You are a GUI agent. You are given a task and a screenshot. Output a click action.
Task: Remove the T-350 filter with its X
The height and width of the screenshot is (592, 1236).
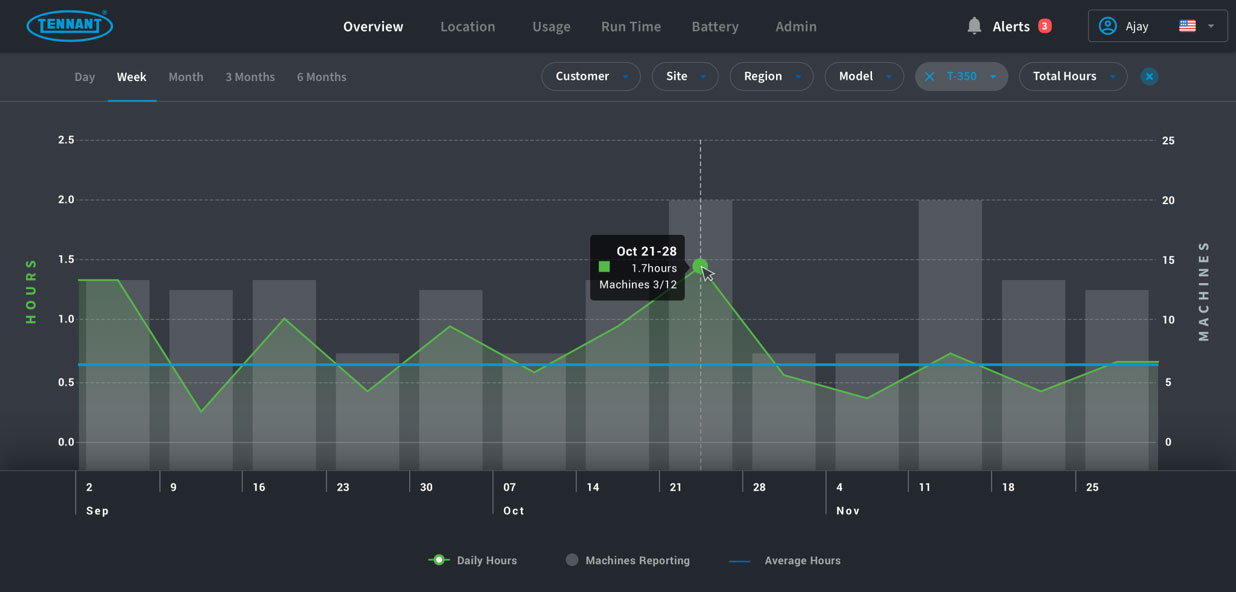[929, 77]
